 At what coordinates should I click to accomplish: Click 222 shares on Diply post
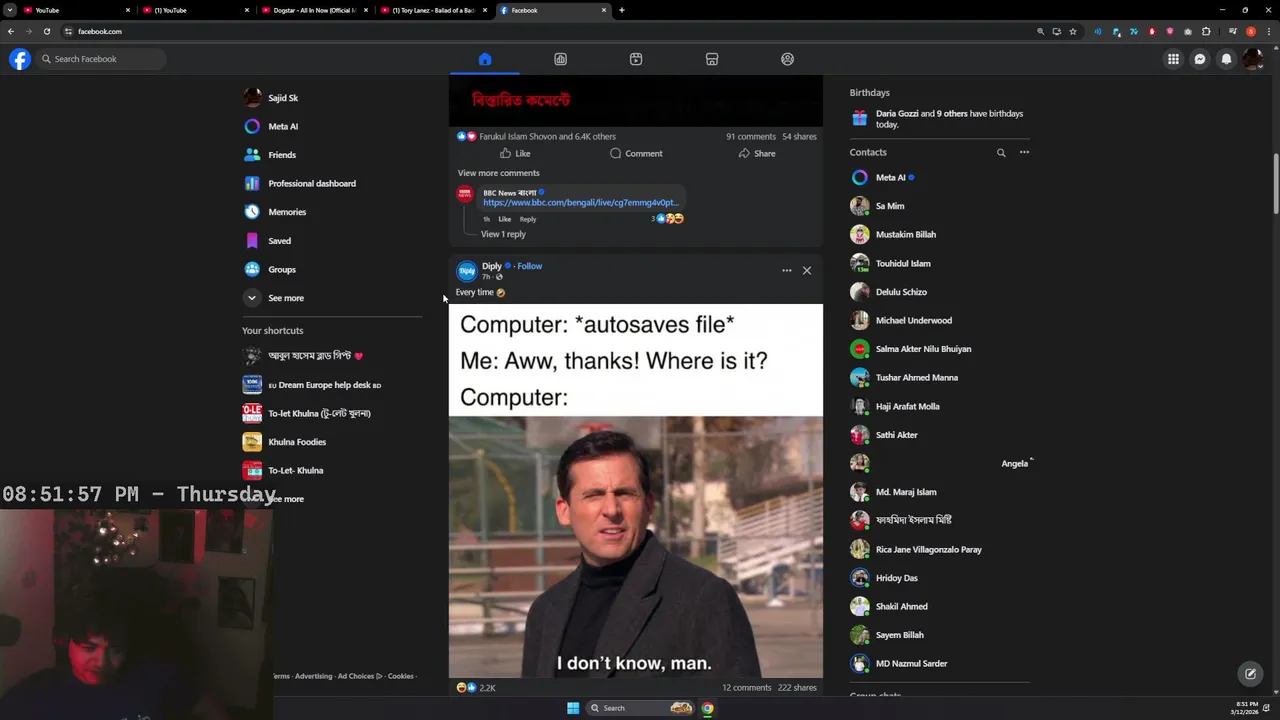click(797, 688)
